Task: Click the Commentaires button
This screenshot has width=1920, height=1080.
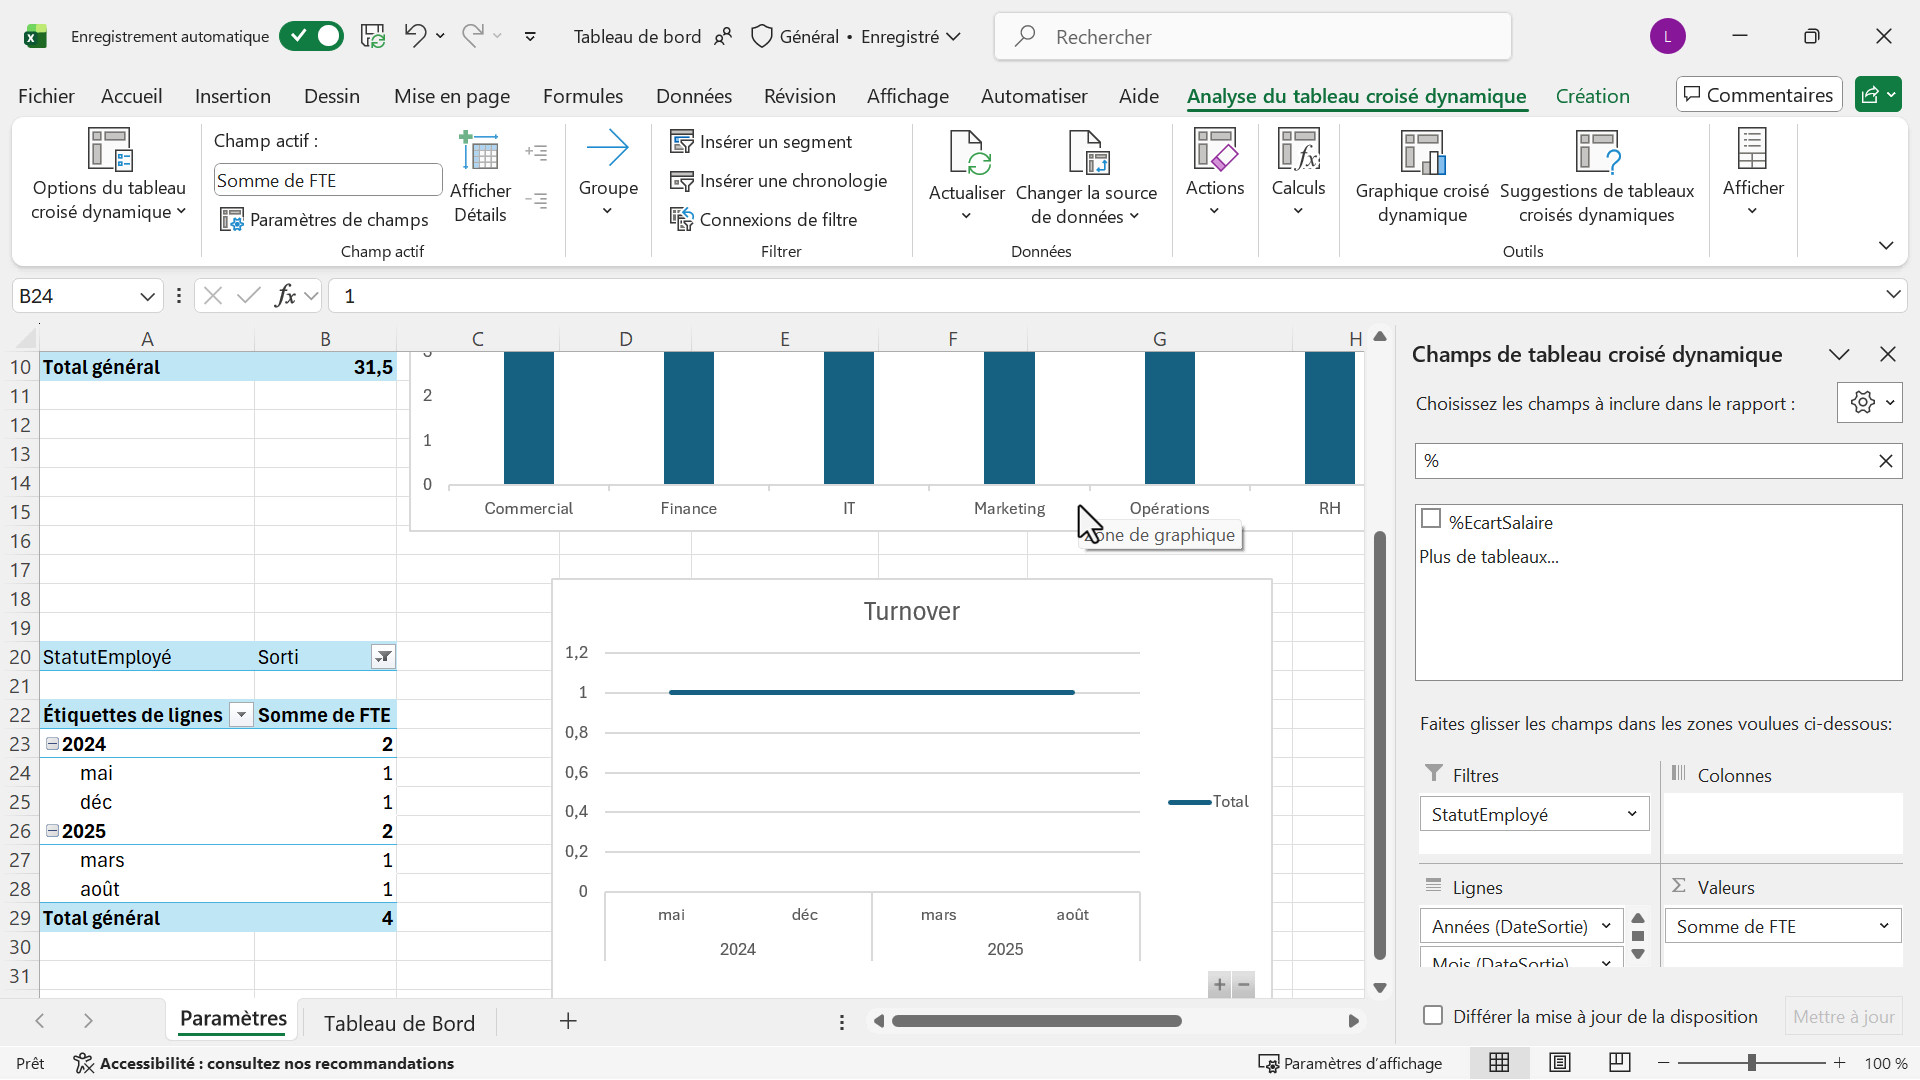Action: [1759, 95]
